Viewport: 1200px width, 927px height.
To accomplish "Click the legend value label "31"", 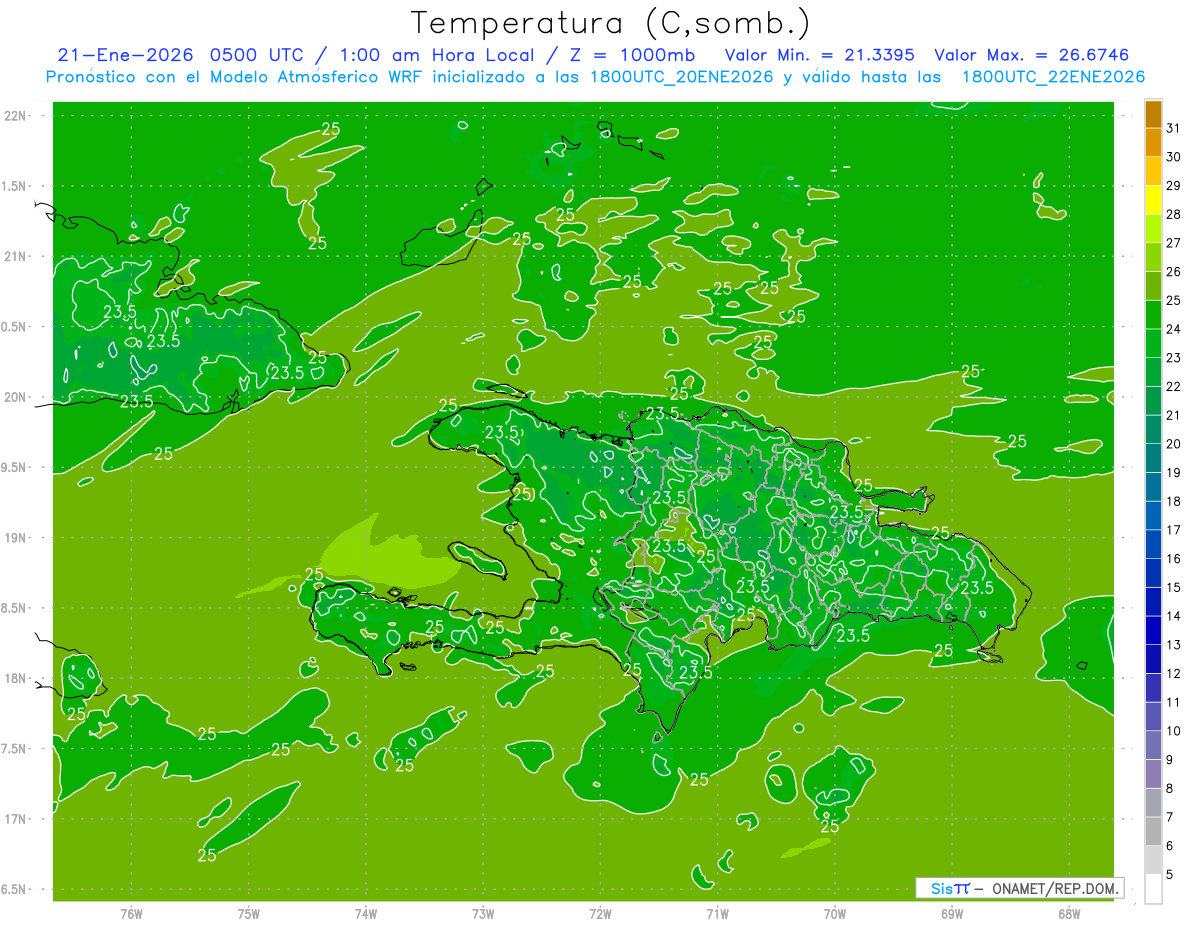I will coord(1174,128).
